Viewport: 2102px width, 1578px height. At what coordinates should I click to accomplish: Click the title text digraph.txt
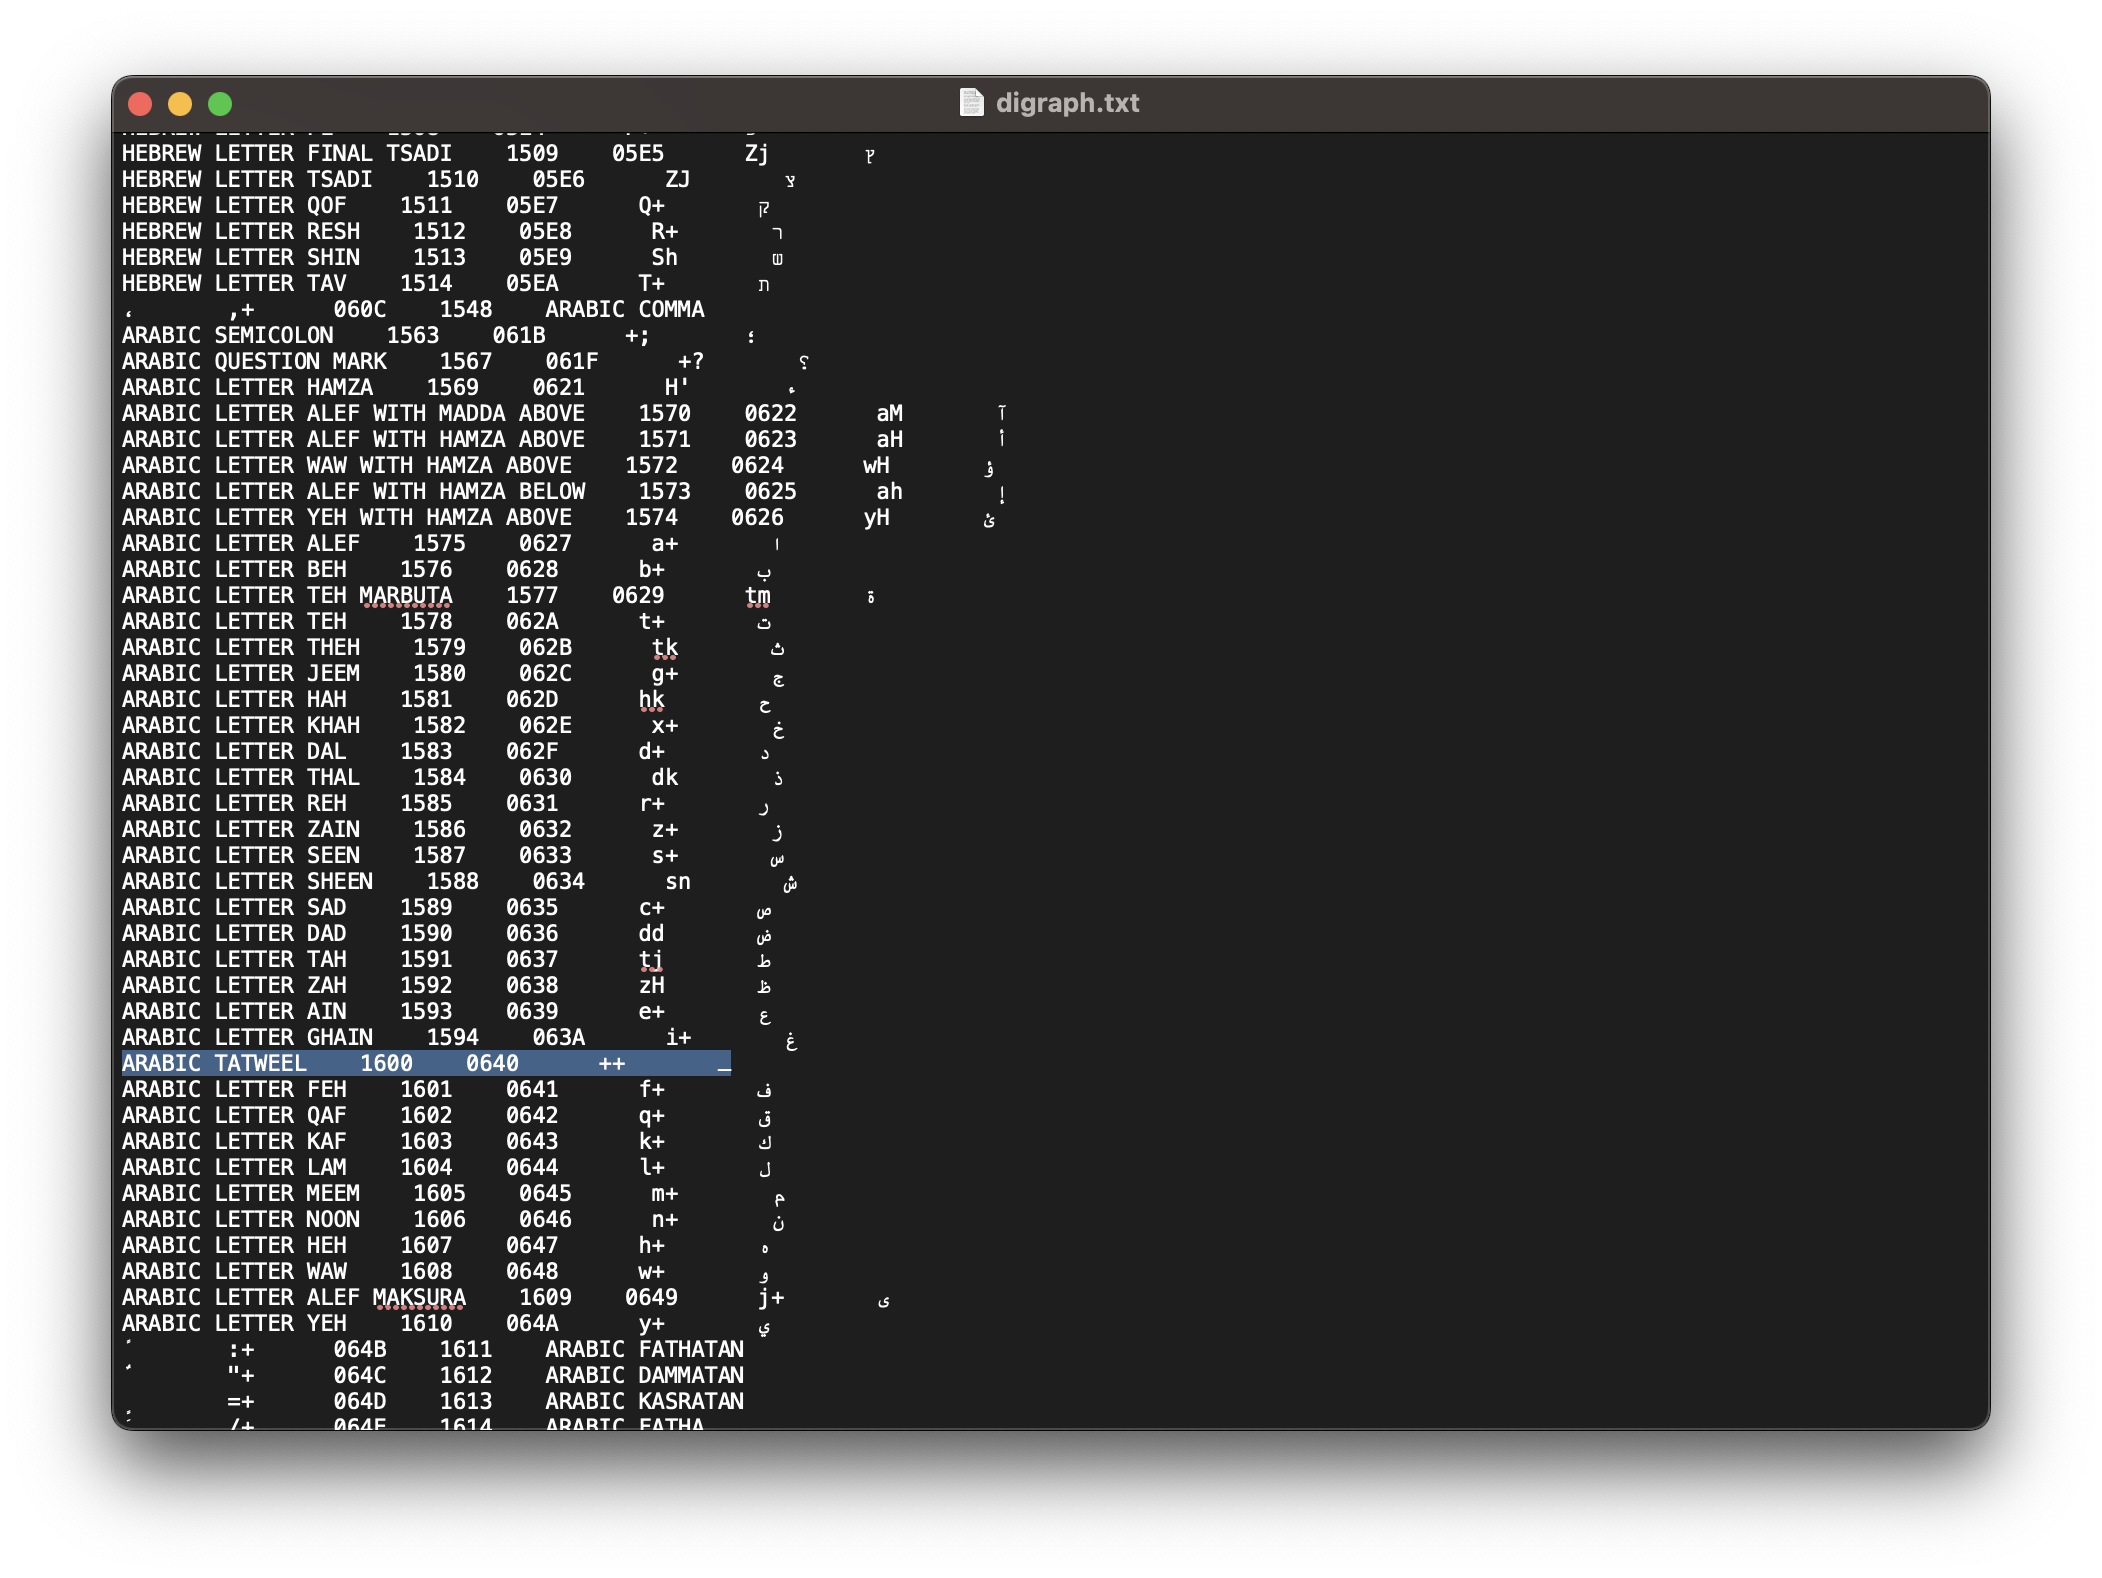(1067, 103)
